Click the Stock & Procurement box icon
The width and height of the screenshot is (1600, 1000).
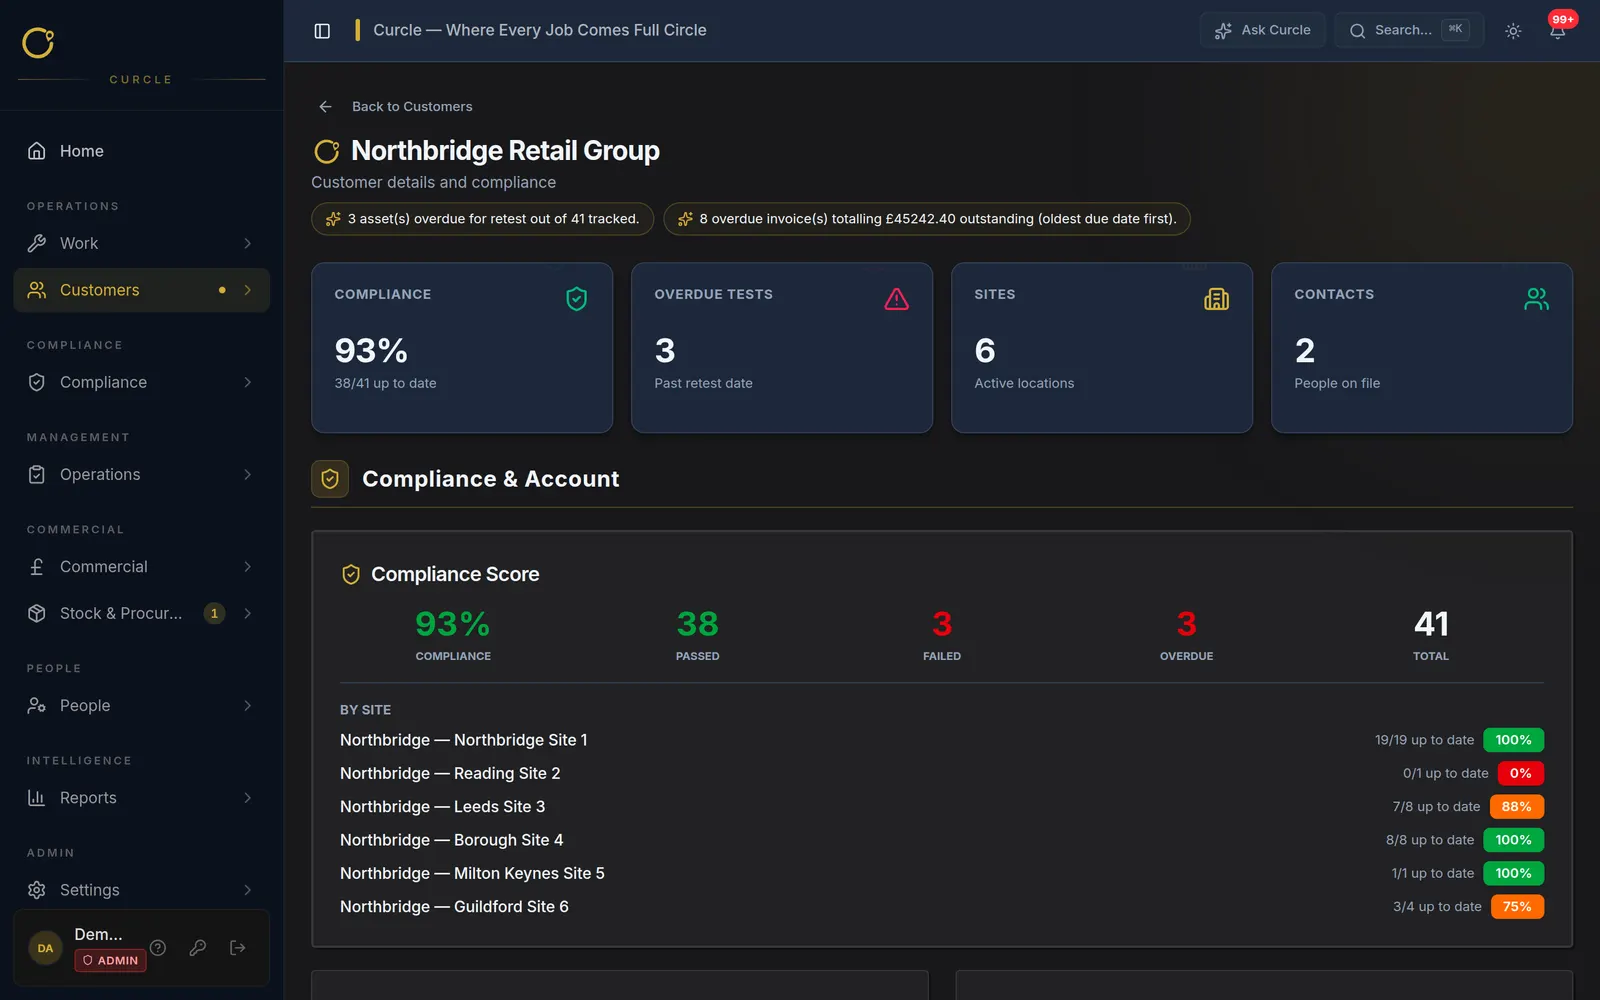[x=37, y=613]
